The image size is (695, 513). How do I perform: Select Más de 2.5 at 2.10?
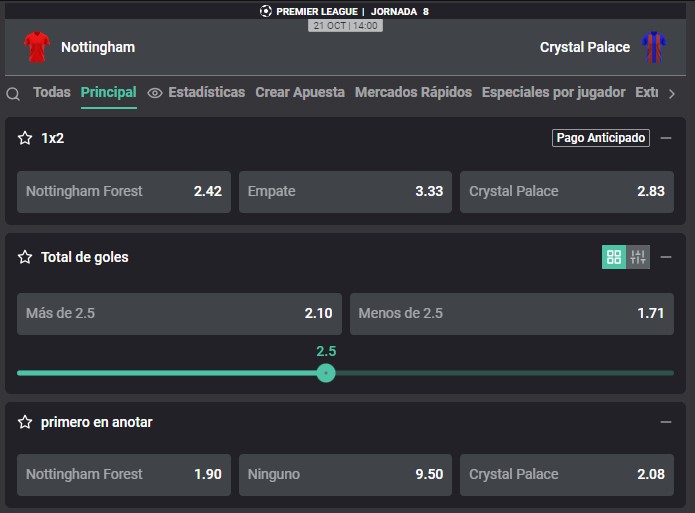point(179,313)
